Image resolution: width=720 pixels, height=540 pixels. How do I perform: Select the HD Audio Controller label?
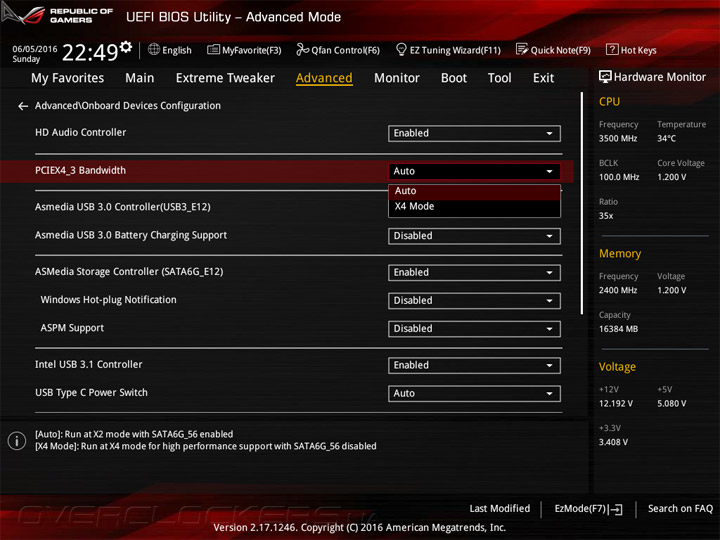click(80, 132)
